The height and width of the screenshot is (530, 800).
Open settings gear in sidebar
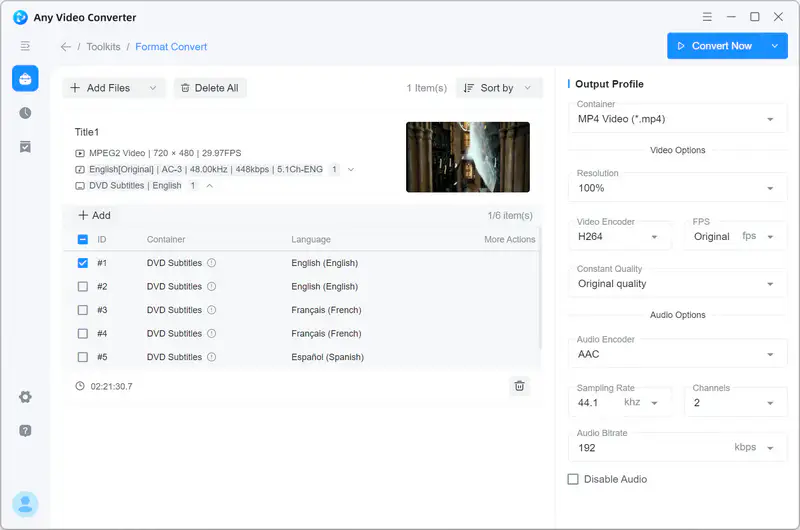click(x=25, y=397)
